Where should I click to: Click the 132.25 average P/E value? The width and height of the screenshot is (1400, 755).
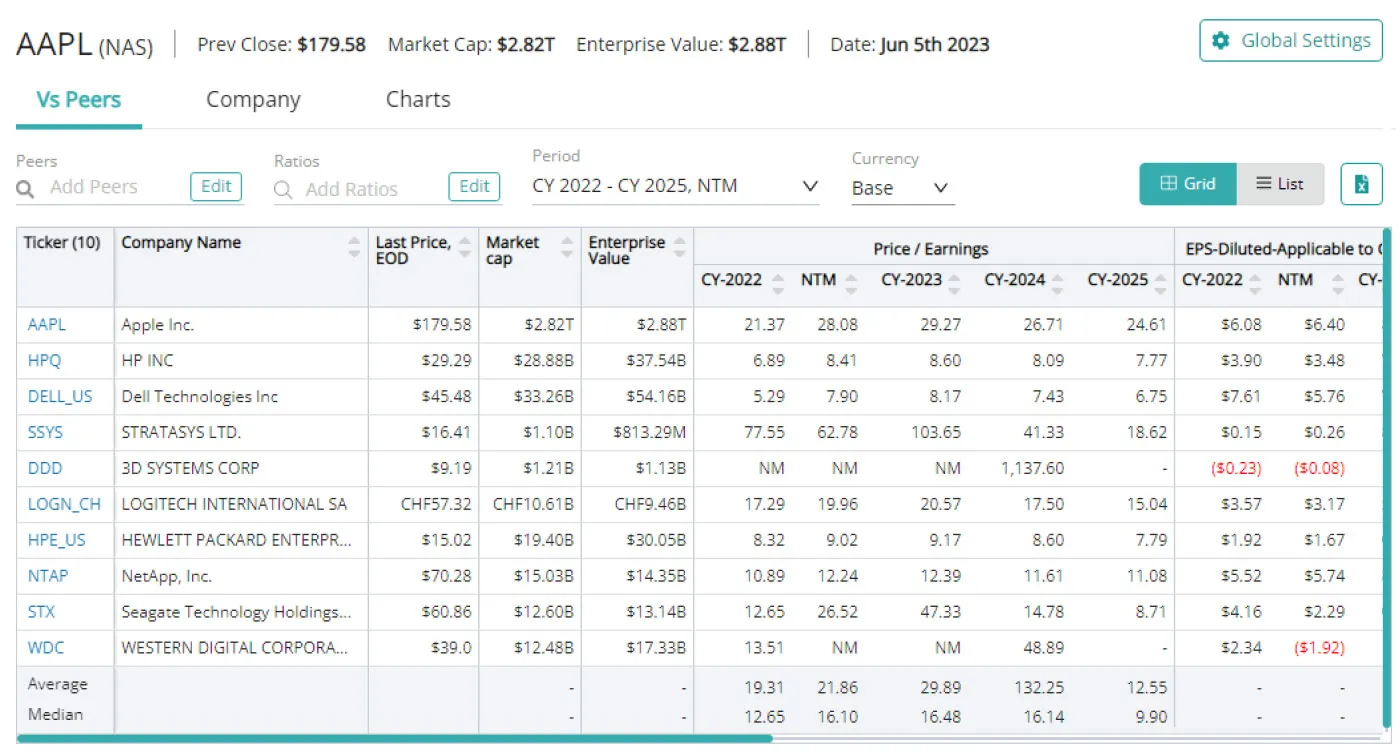1038,688
